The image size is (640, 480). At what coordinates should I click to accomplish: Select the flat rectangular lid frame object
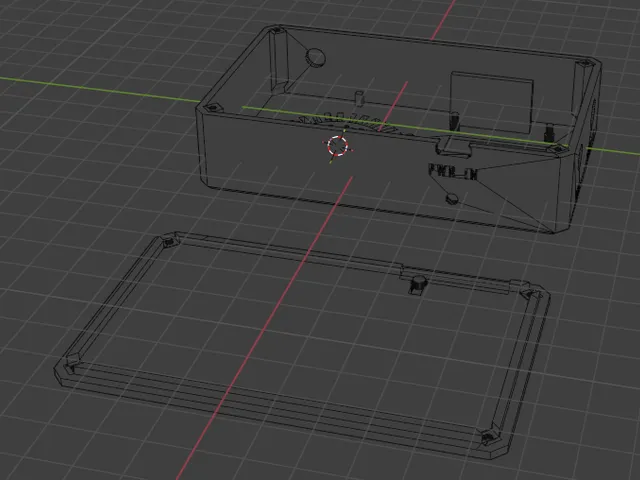pyautogui.click(x=302, y=345)
